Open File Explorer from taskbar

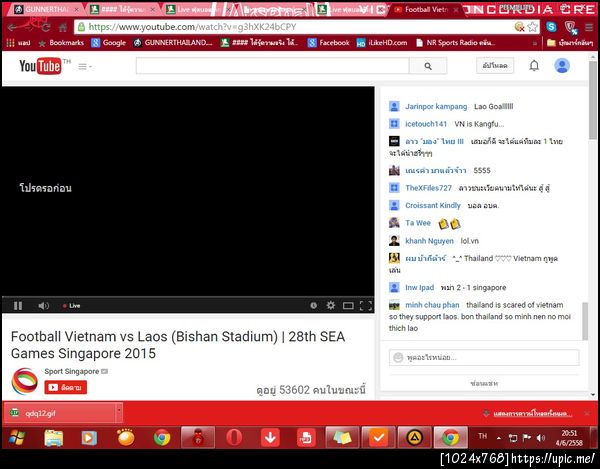point(54,438)
